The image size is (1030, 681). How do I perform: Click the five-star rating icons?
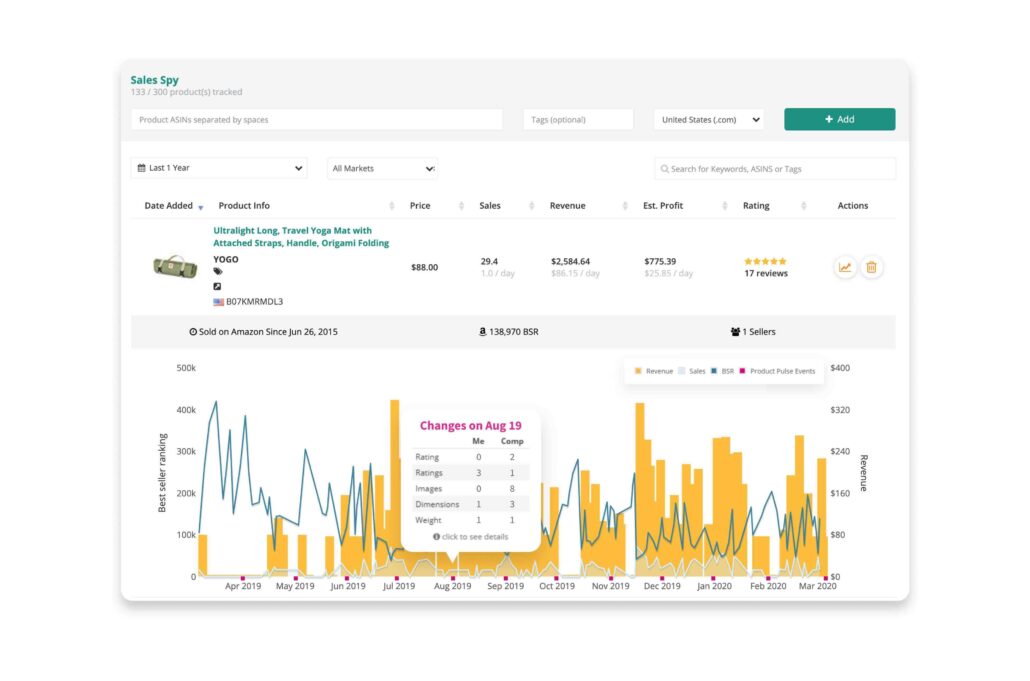pyautogui.click(x=765, y=261)
